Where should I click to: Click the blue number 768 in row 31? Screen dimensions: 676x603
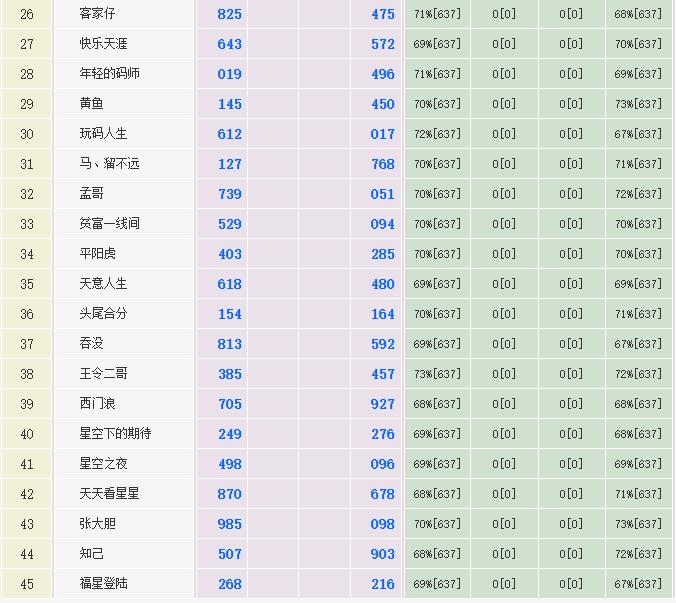click(383, 164)
